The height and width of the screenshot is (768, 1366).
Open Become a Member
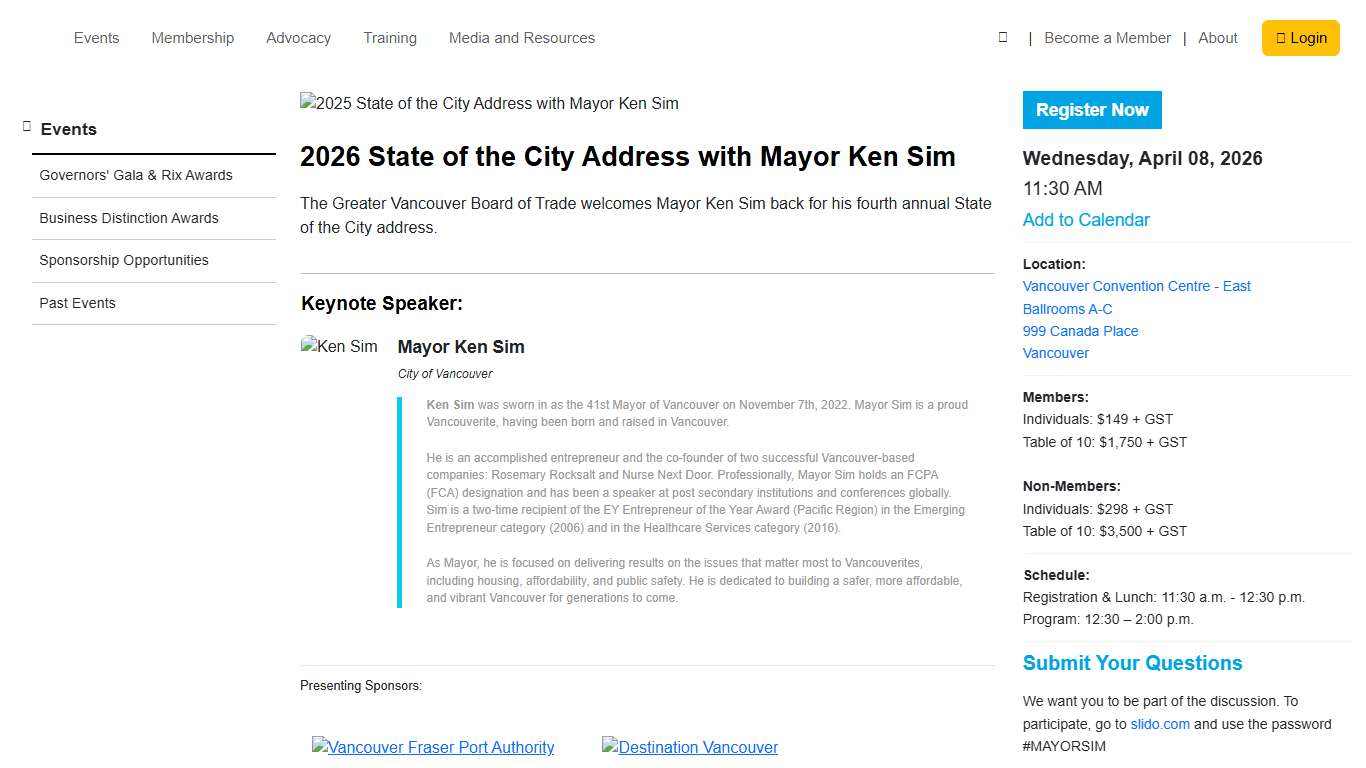click(1107, 37)
